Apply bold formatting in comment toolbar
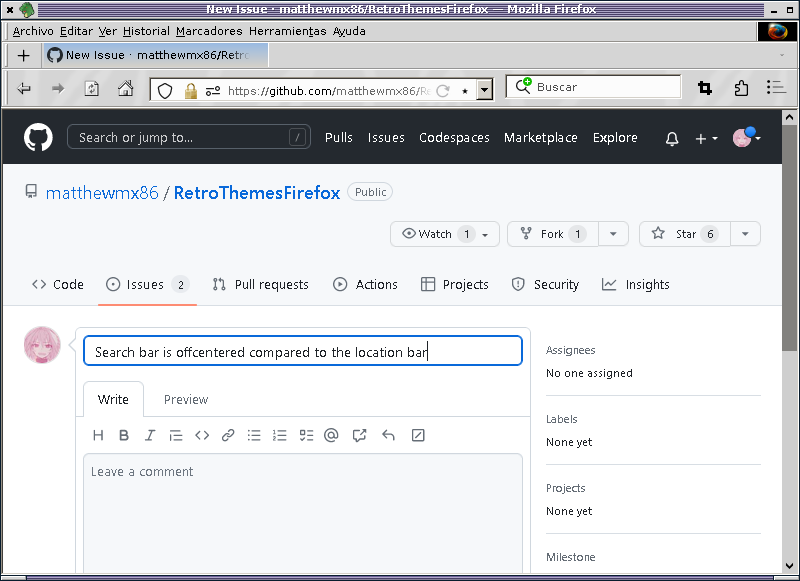This screenshot has width=800, height=581. point(123,435)
